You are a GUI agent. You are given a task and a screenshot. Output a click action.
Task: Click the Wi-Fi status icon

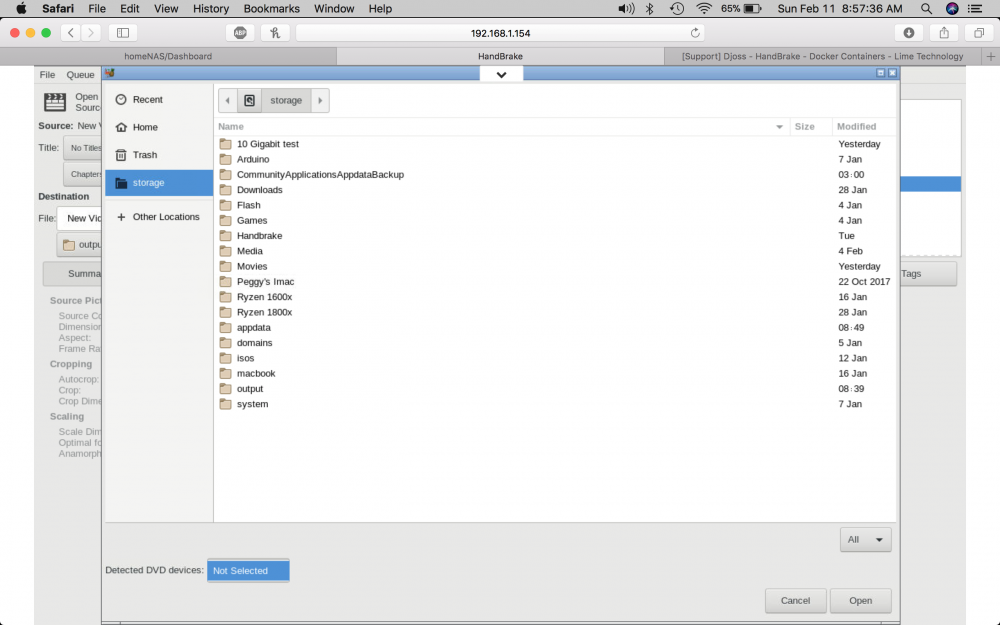(704, 8)
